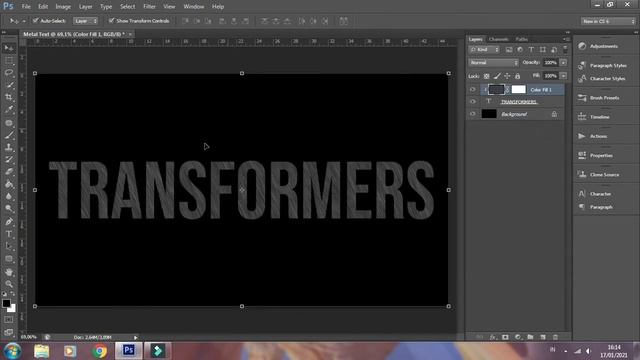This screenshot has height=360, width=640.
Task: Select the Move tool in the toolbox
Action: pyautogui.click(x=9, y=48)
